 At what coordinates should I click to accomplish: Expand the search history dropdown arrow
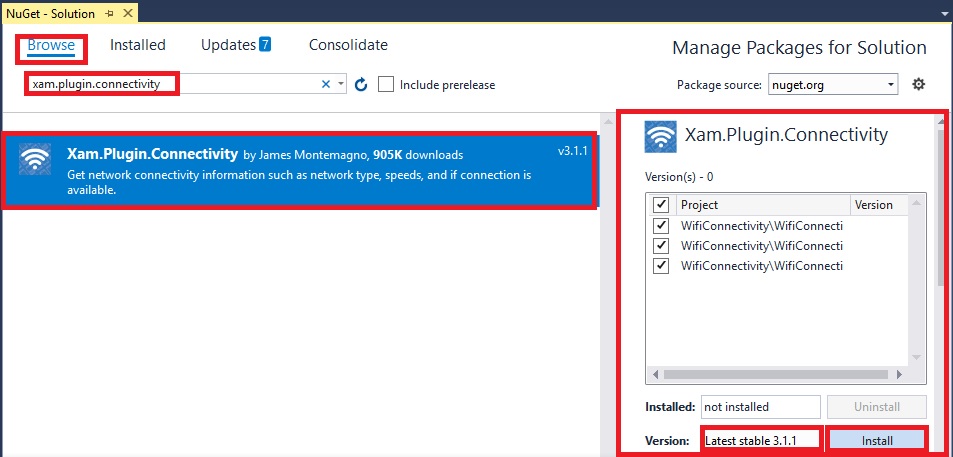[341, 84]
